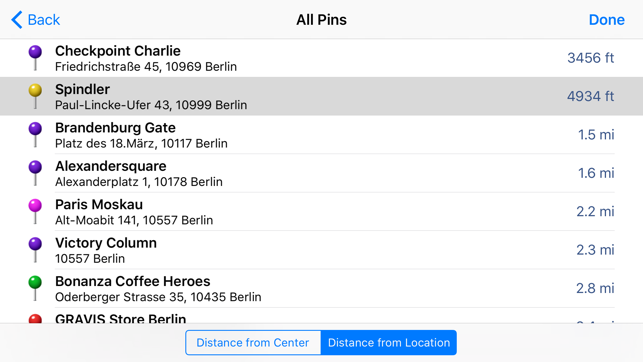The image size is (643, 362).
Task: Select the Distance from Location segment
Action: coord(389,343)
